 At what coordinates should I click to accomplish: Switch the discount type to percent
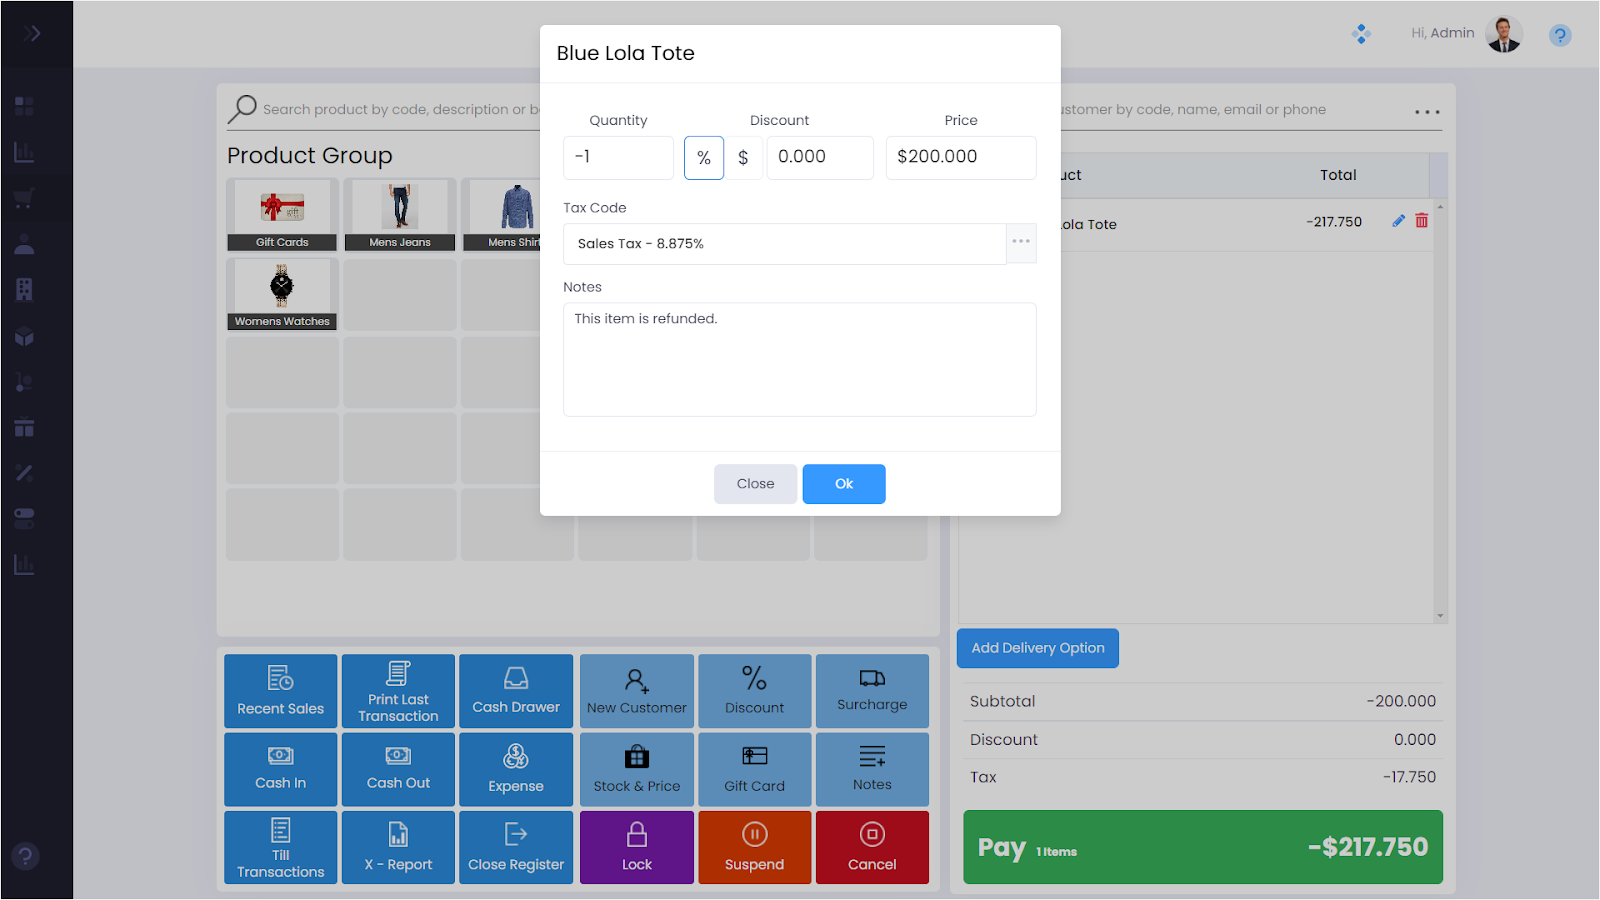click(704, 158)
